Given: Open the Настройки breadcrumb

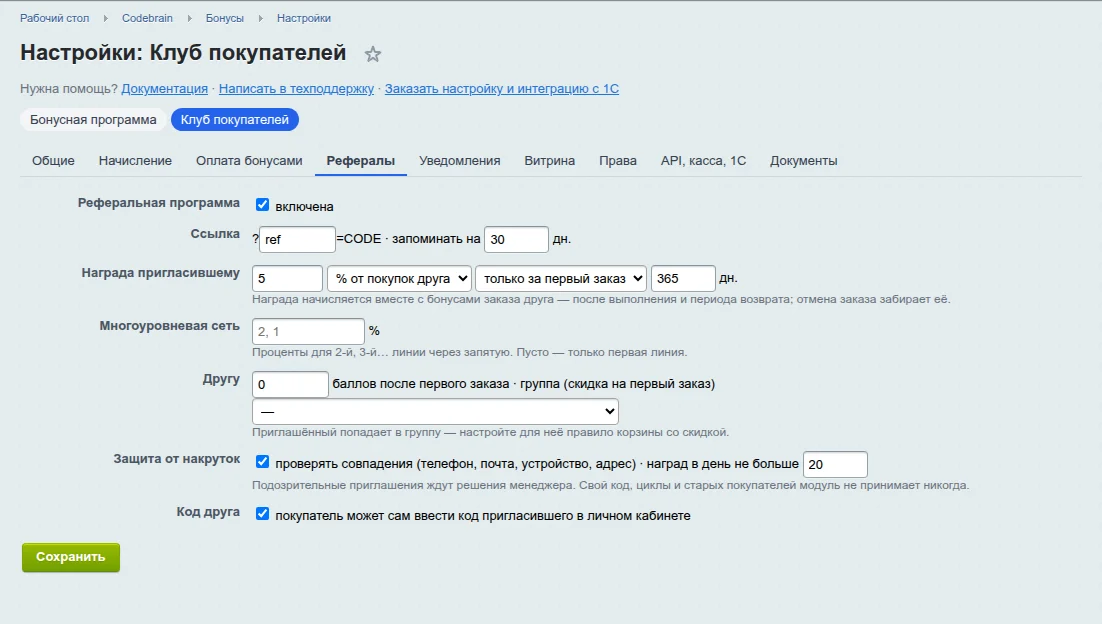Looking at the screenshot, I should coord(304,18).
